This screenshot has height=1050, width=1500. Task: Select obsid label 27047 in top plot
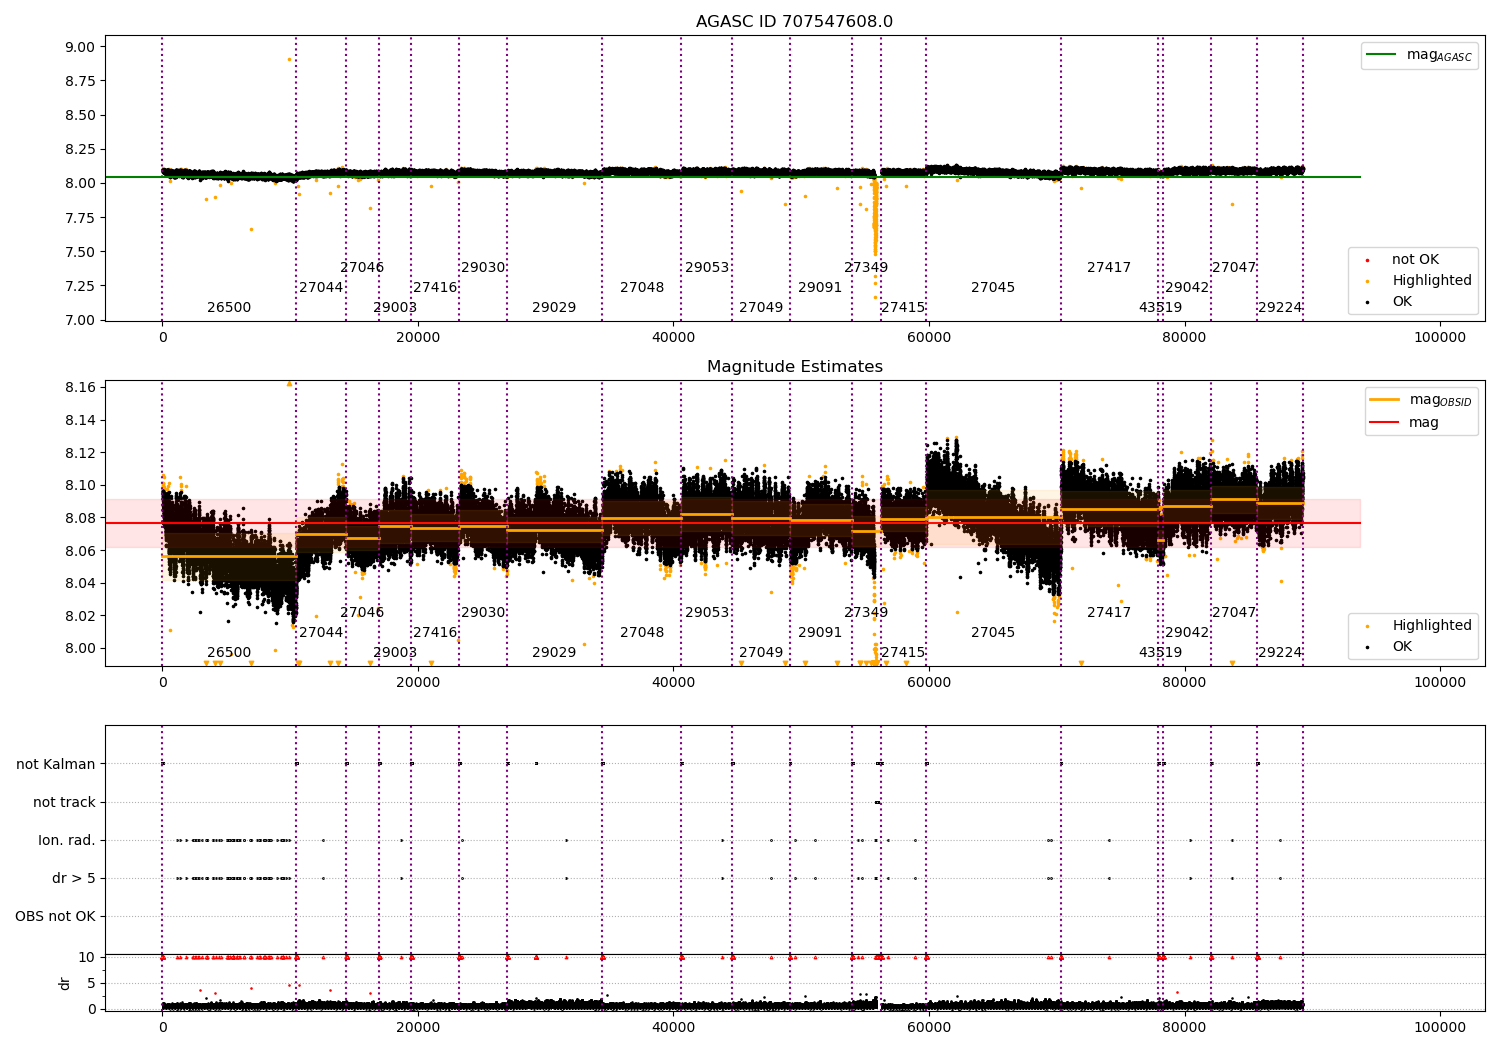1234,268
